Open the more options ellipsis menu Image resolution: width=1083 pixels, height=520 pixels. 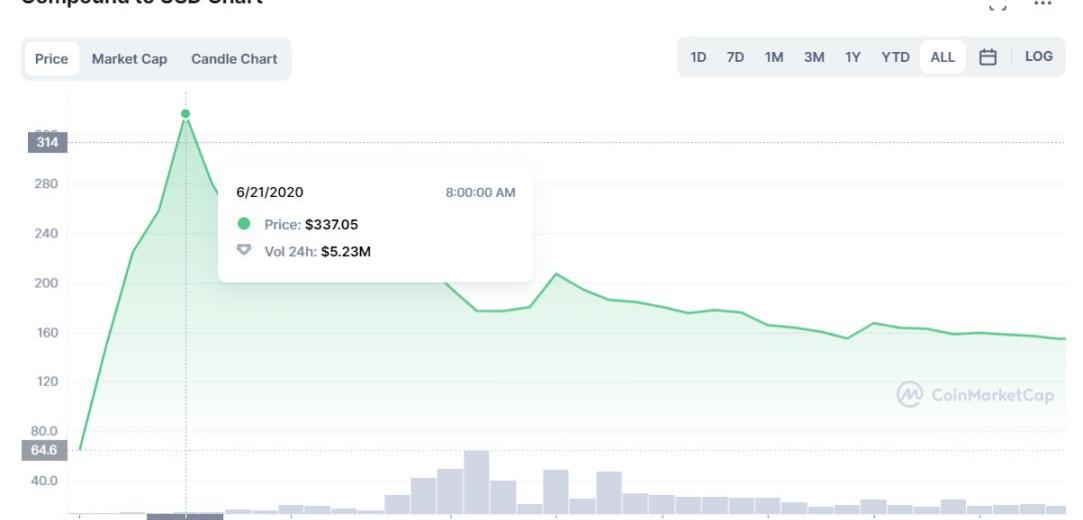(x=1043, y=4)
